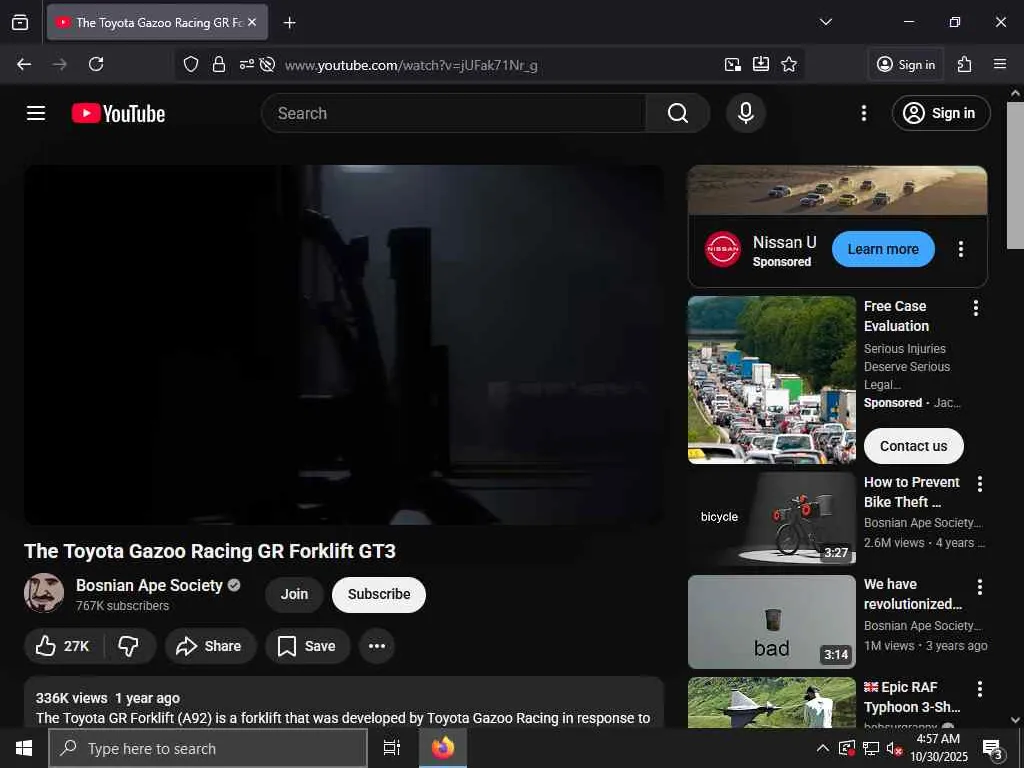1024x768 pixels.
Task: Click the YouTube Sign in button
Action: [x=941, y=113]
